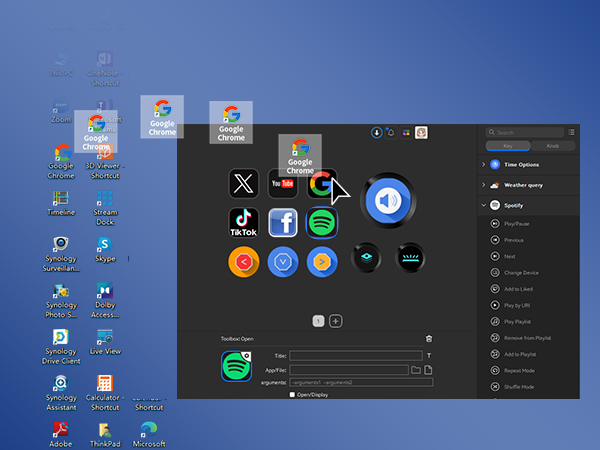Select Play/Pause in the Spotify list
The width and height of the screenshot is (600, 450).
(517, 223)
